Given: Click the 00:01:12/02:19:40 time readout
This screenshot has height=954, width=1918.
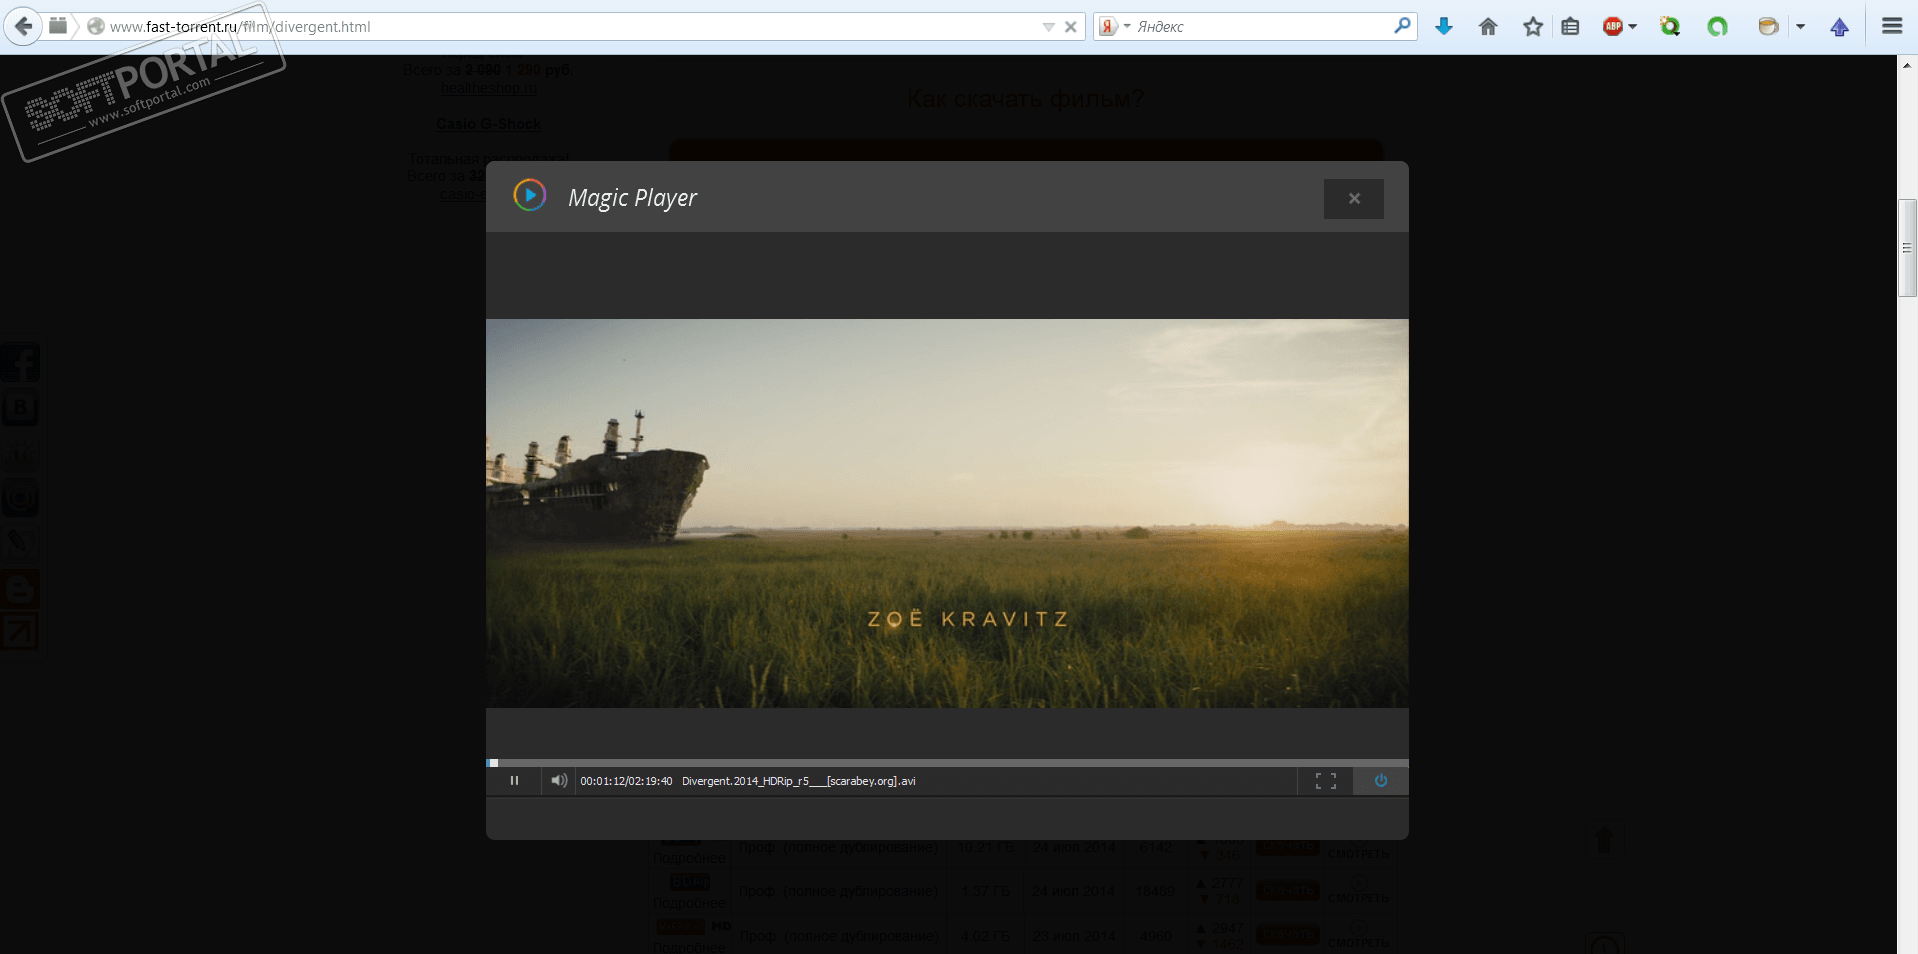Looking at the screenshot, I should click(x=626, y=781).
